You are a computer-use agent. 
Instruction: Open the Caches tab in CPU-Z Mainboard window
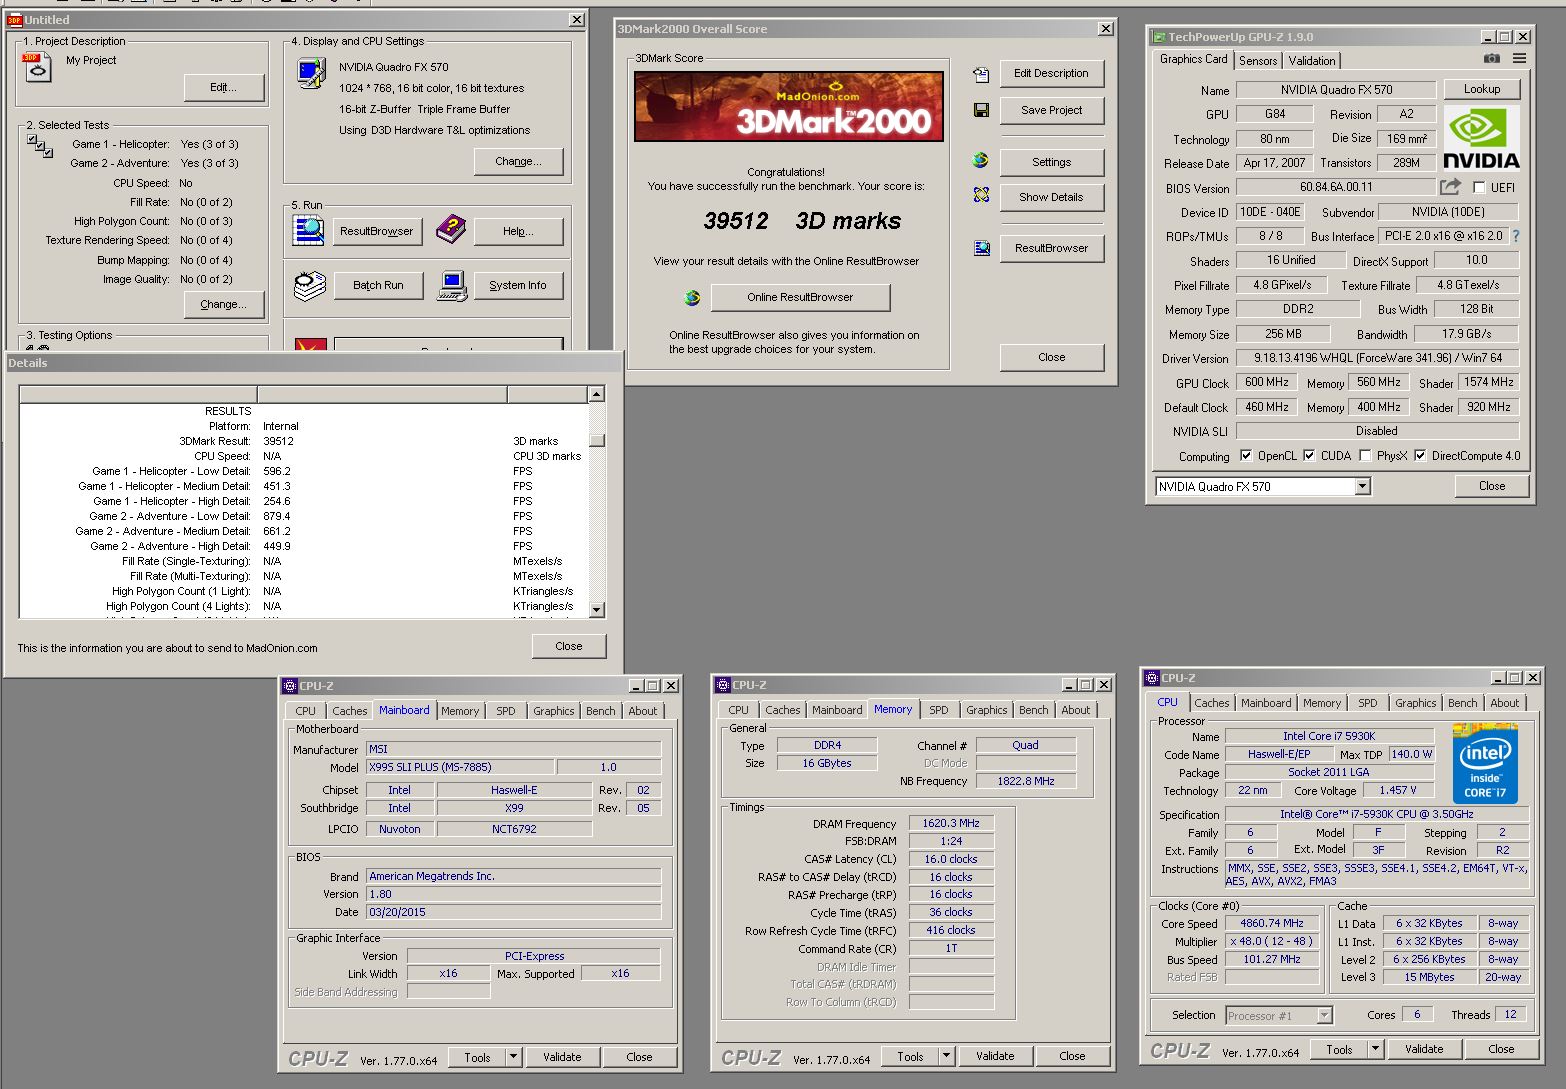(350, 711)
